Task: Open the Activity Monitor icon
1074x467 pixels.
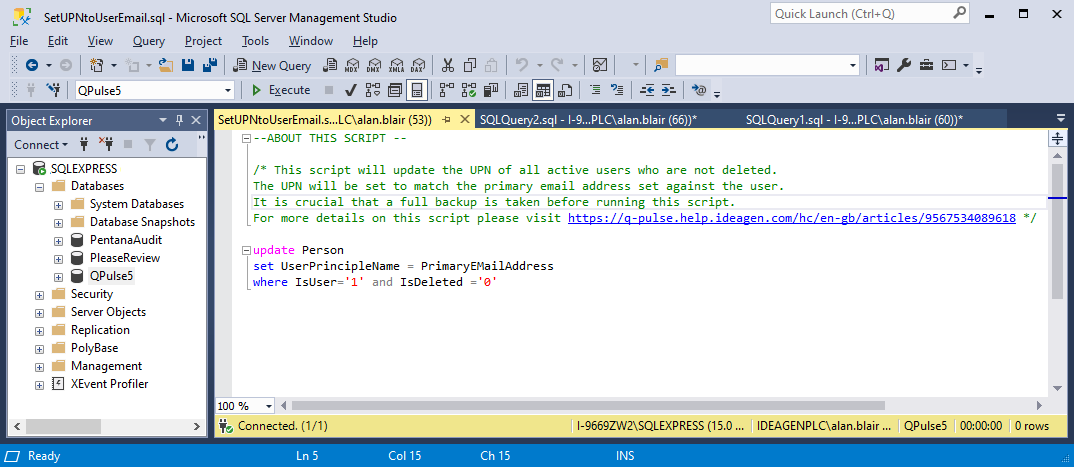Action: point(600,66)
